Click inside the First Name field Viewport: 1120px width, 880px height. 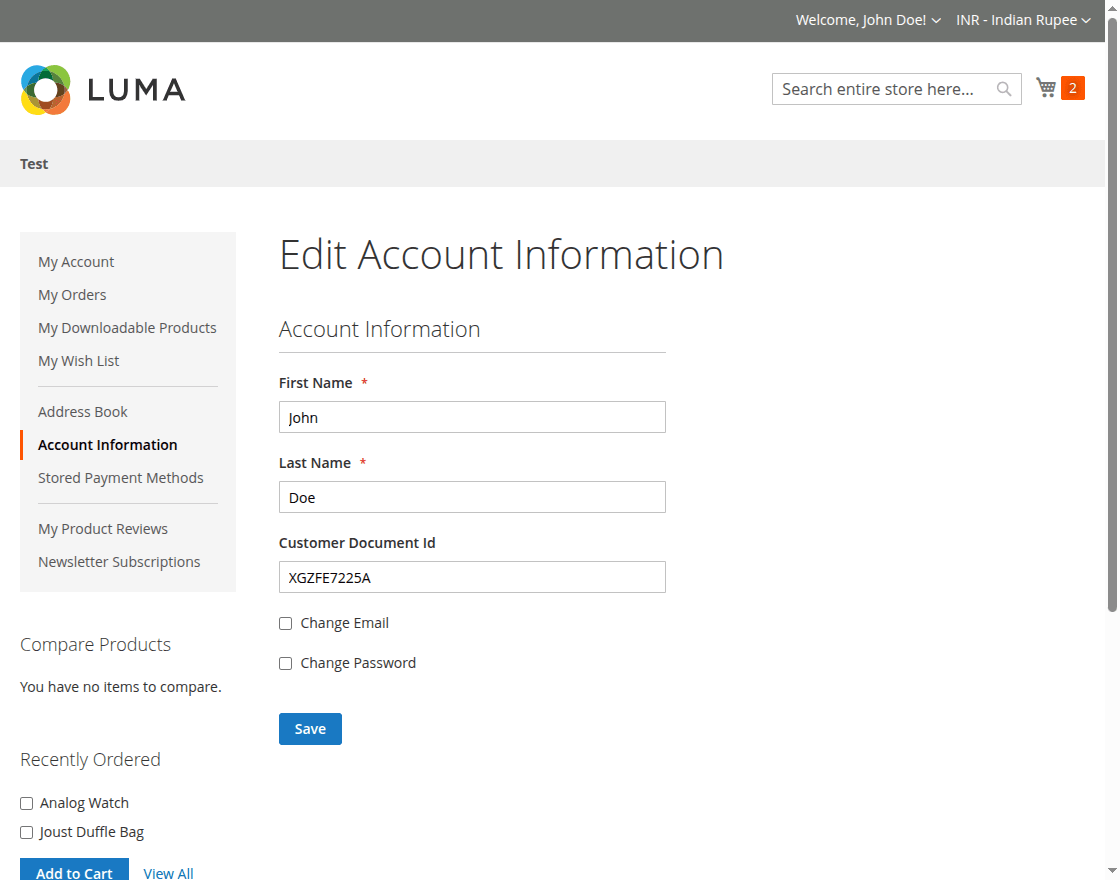pos(472,417)
